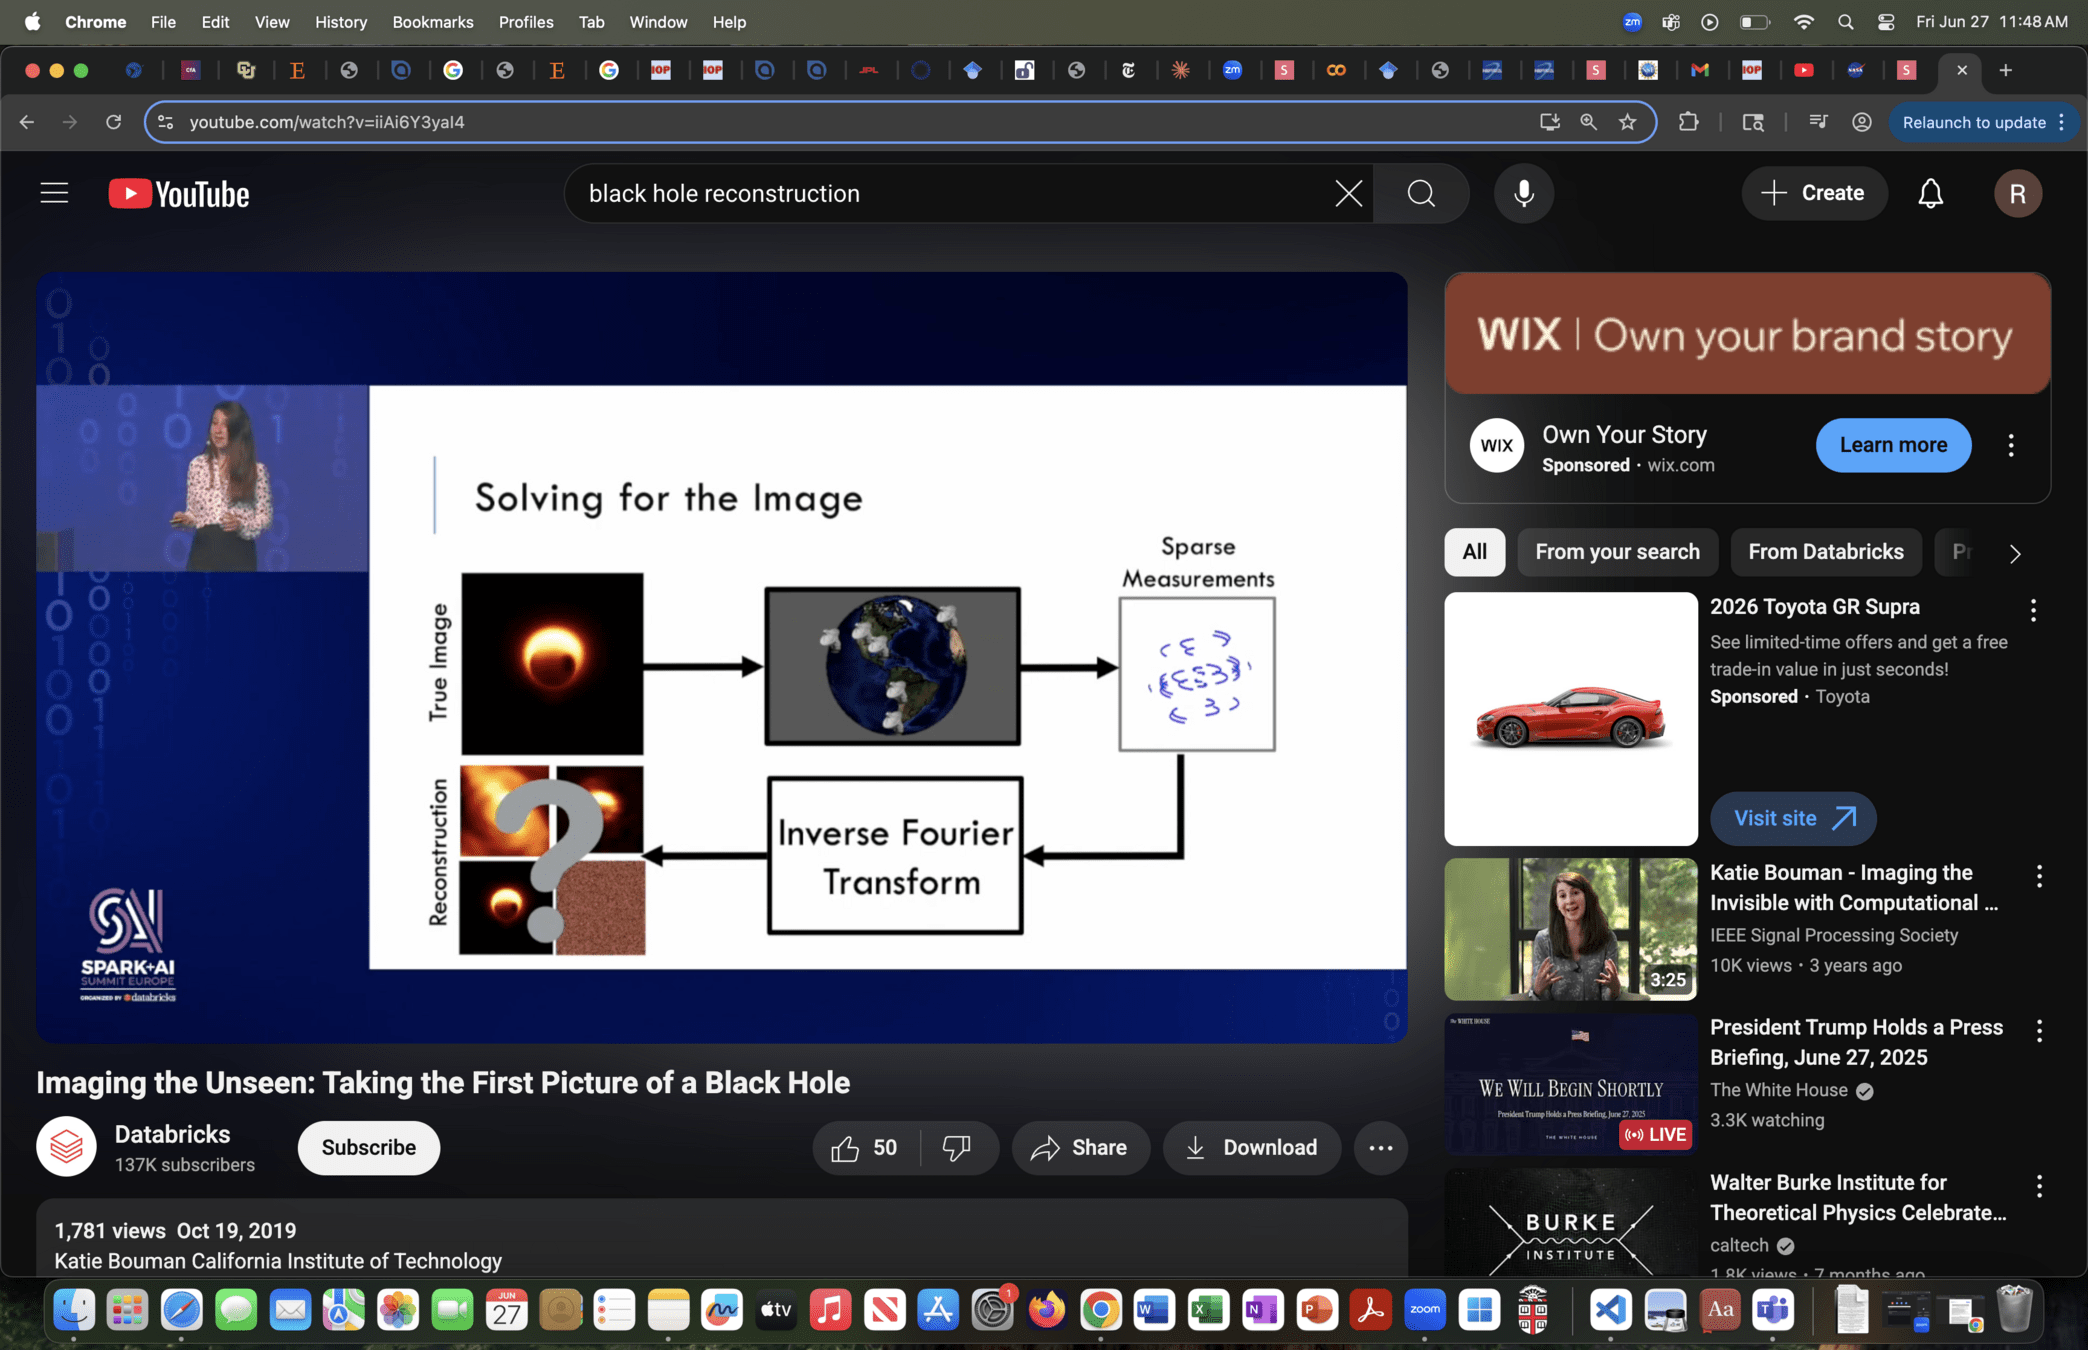Dislike the video with thumbs down
The height and width of the screenshot is (1350, 2088).
click(957, 1147)
